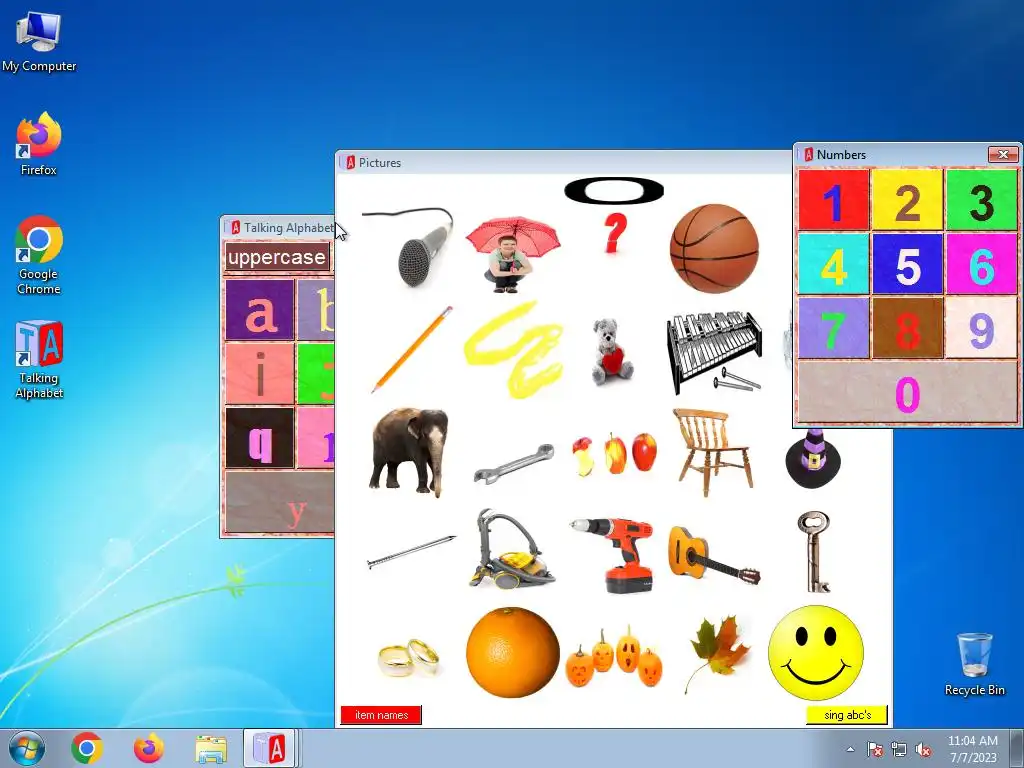Select the My Computer desktop icon
This screenshot has height=768, width=1024.
tap(39, 42)
